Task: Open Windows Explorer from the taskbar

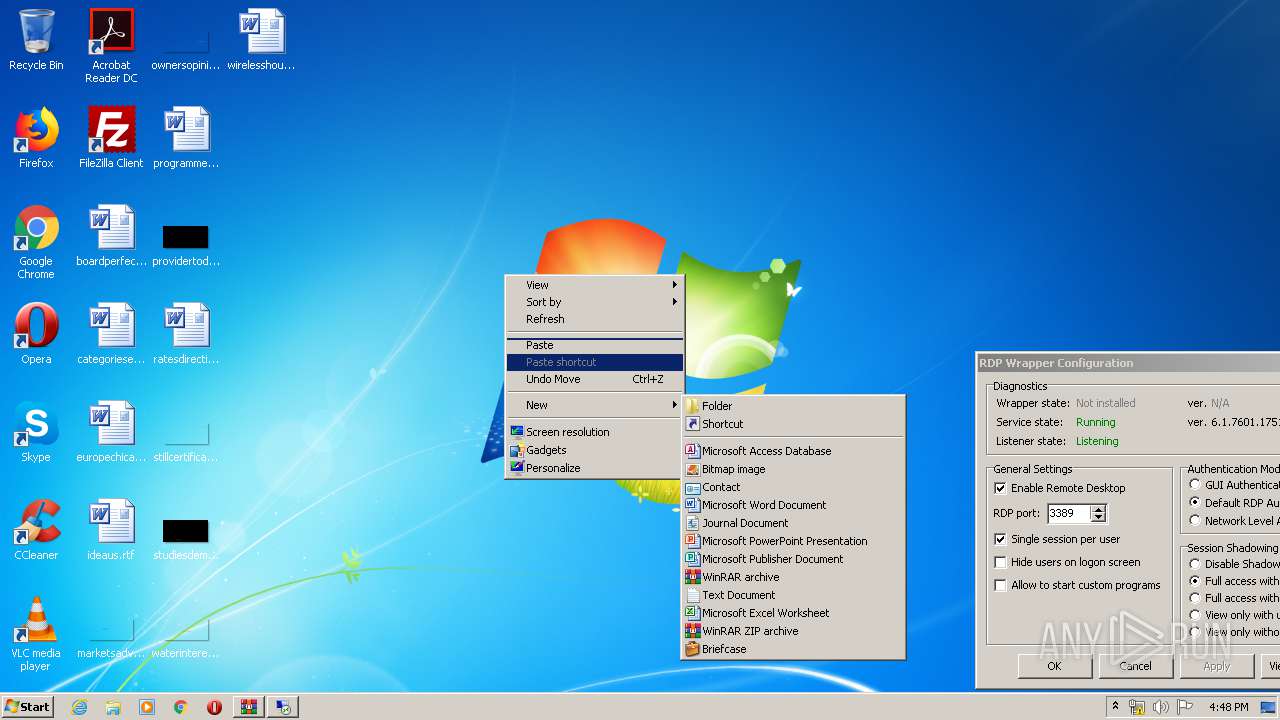Action: pos(113,707)
